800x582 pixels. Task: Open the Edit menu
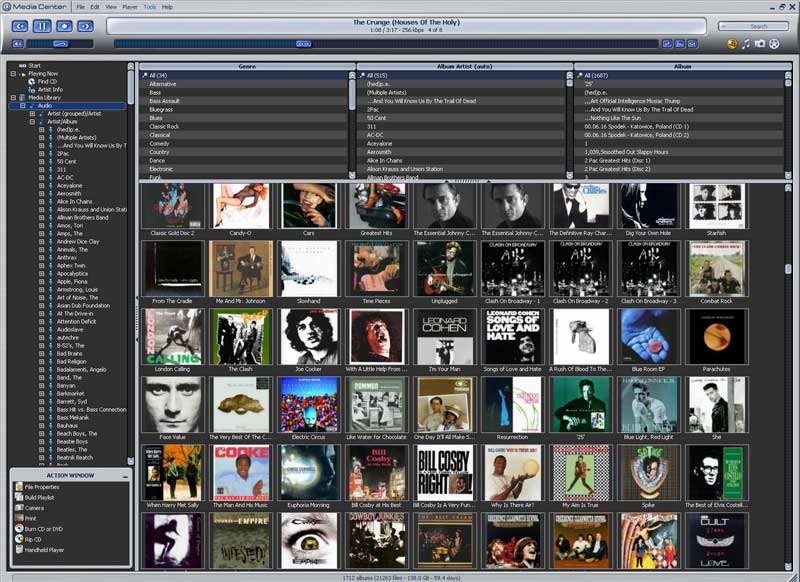95,7
